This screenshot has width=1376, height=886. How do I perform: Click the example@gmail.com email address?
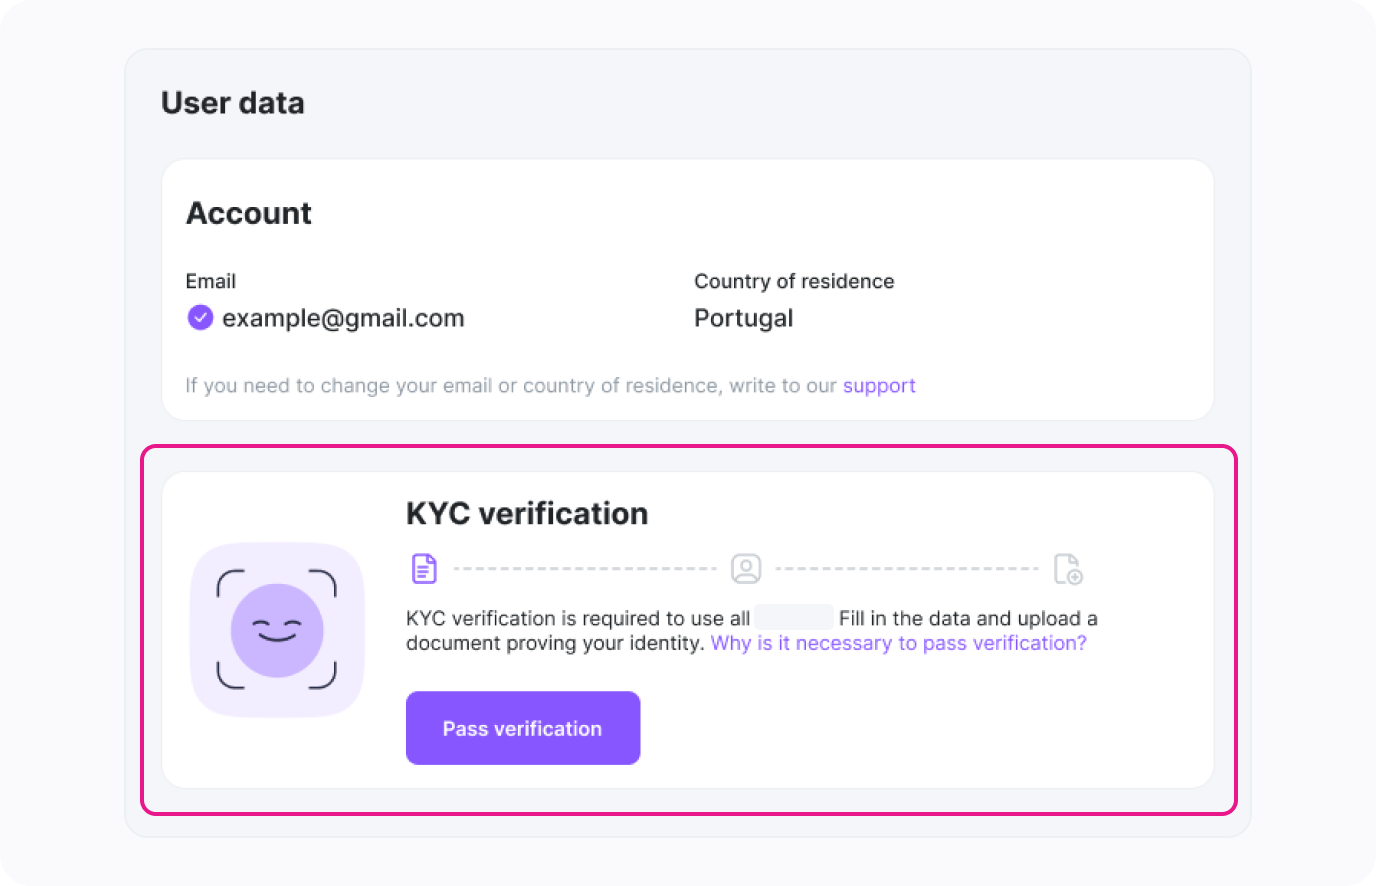click(343, 318)
